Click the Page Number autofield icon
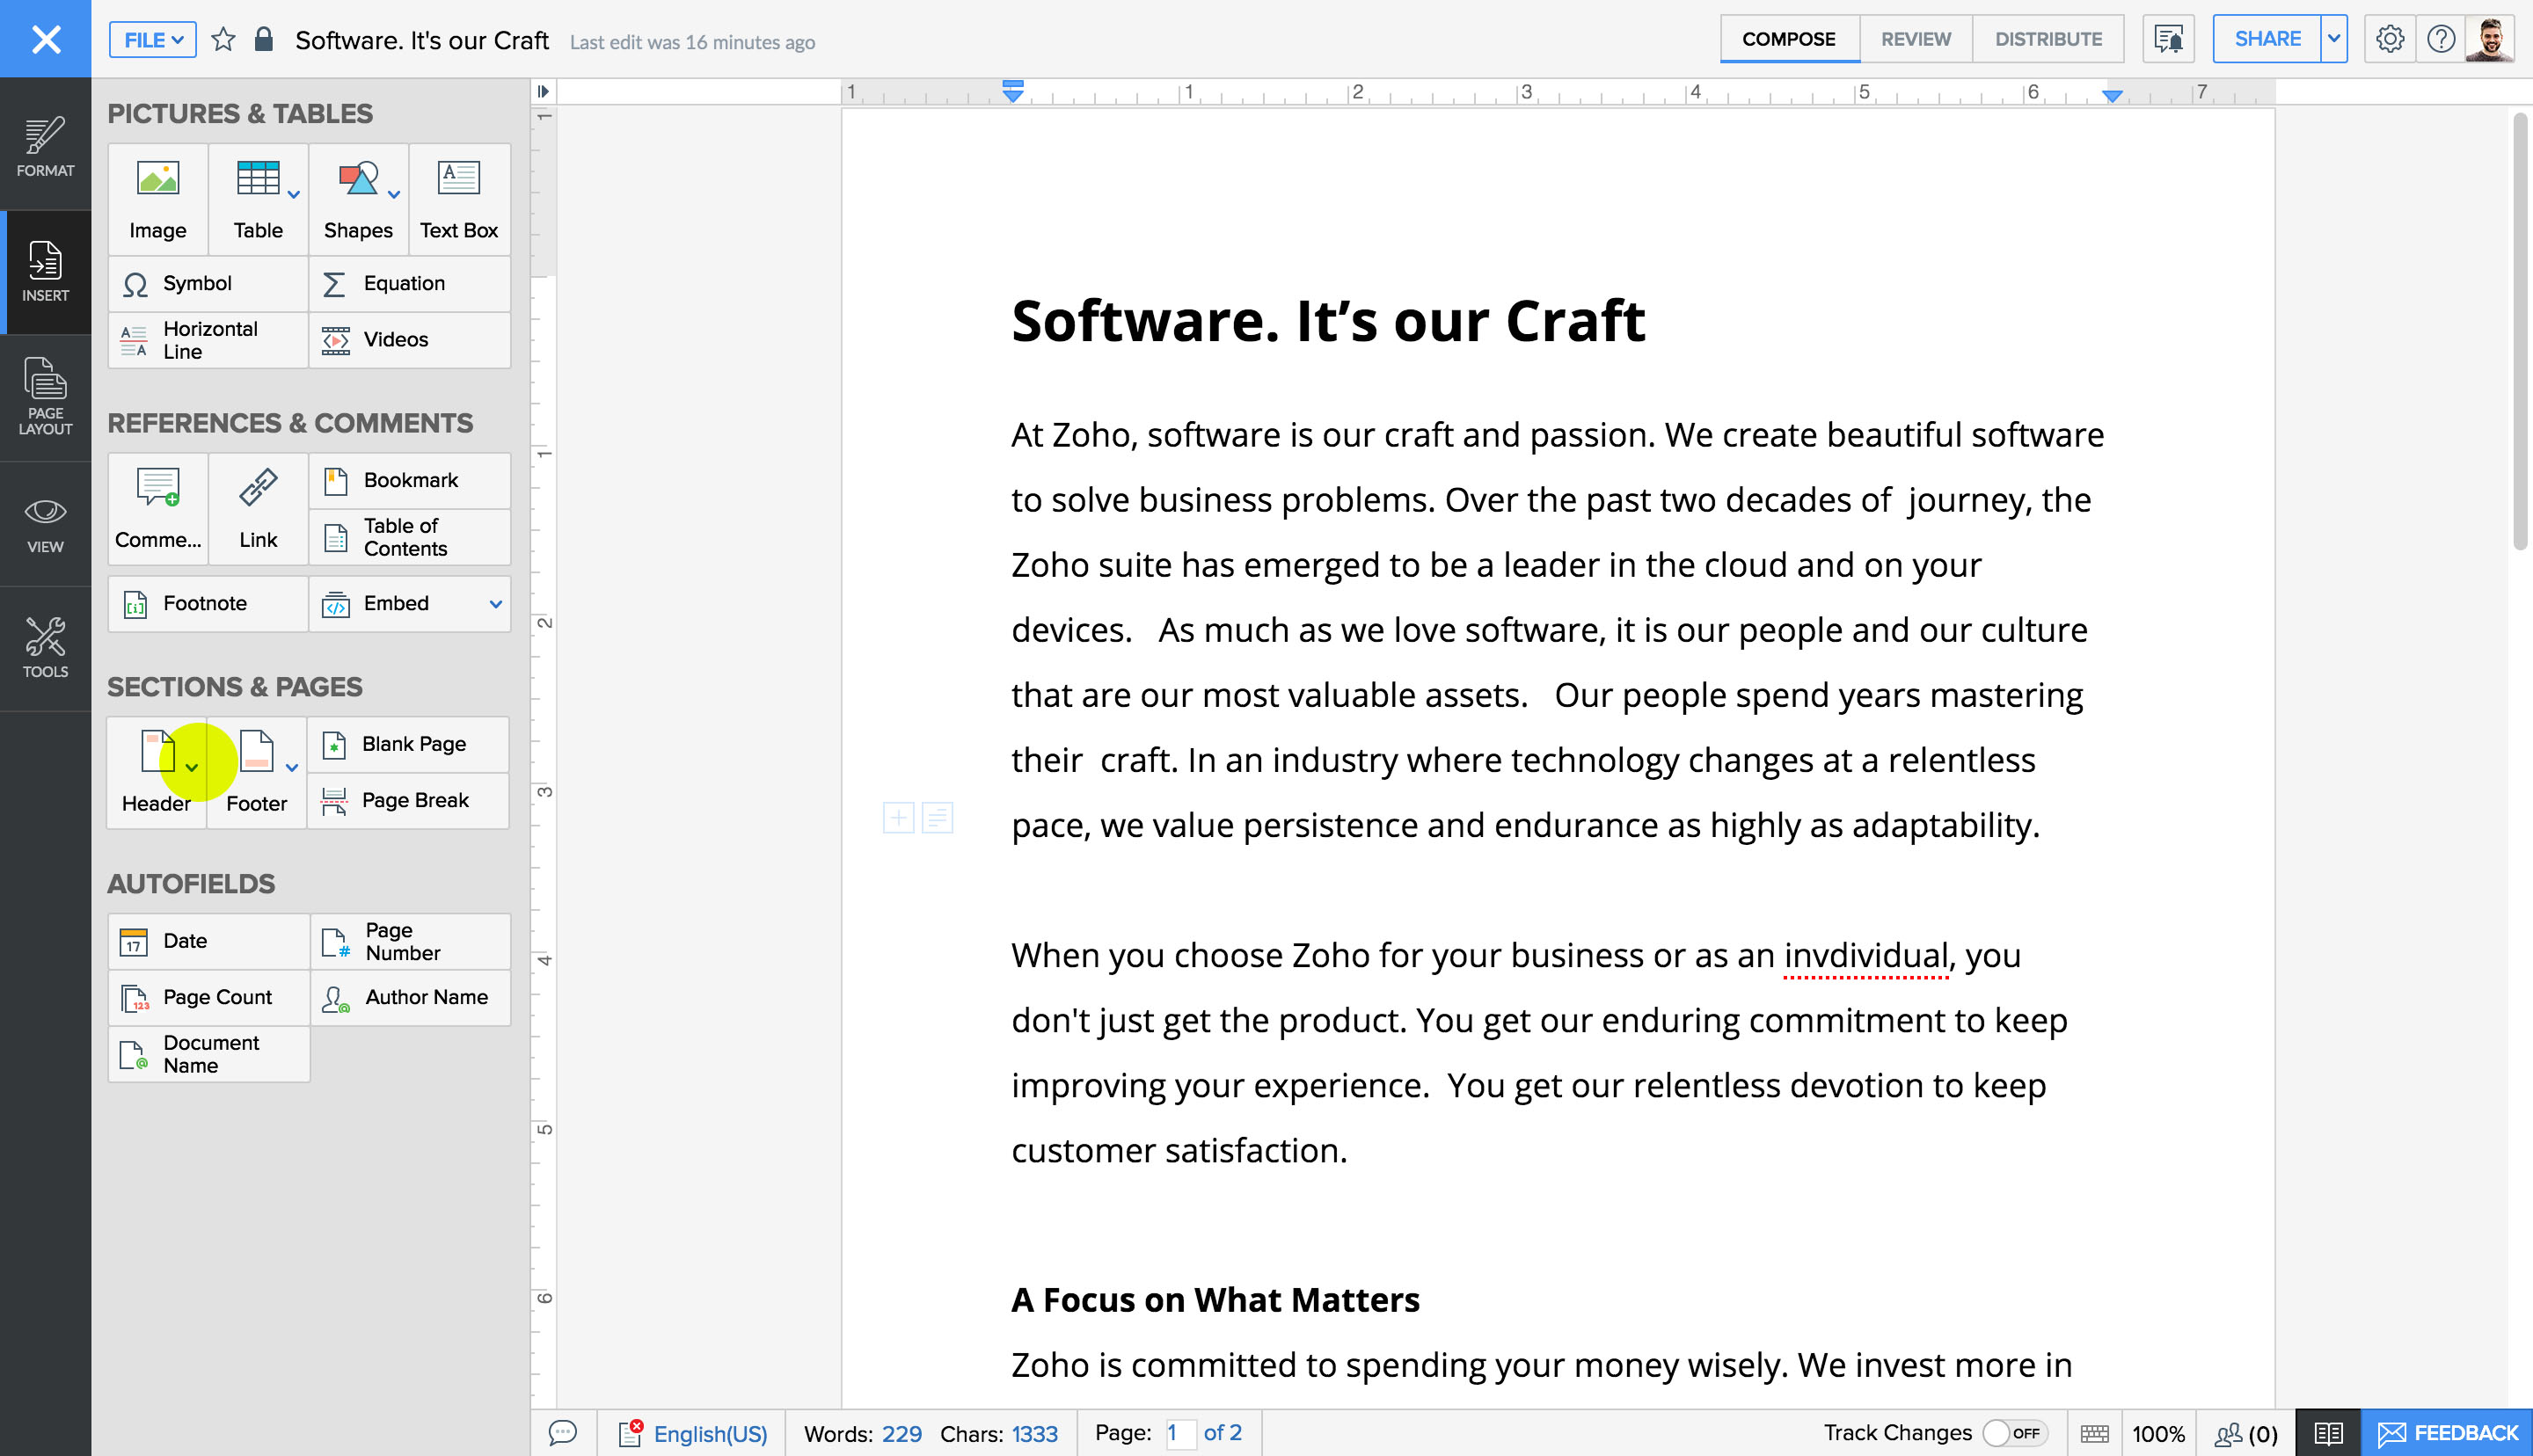Image resolution: width=2533 pixels, height=1456 pixels. 334,941
